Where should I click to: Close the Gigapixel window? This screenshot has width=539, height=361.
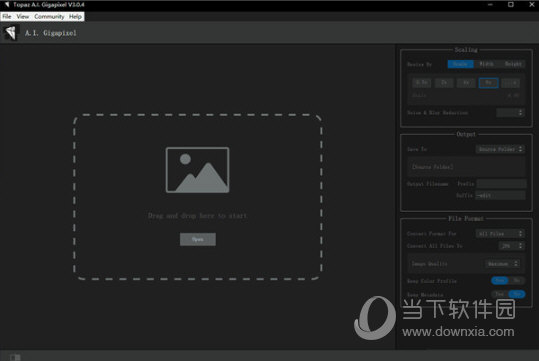531,4
